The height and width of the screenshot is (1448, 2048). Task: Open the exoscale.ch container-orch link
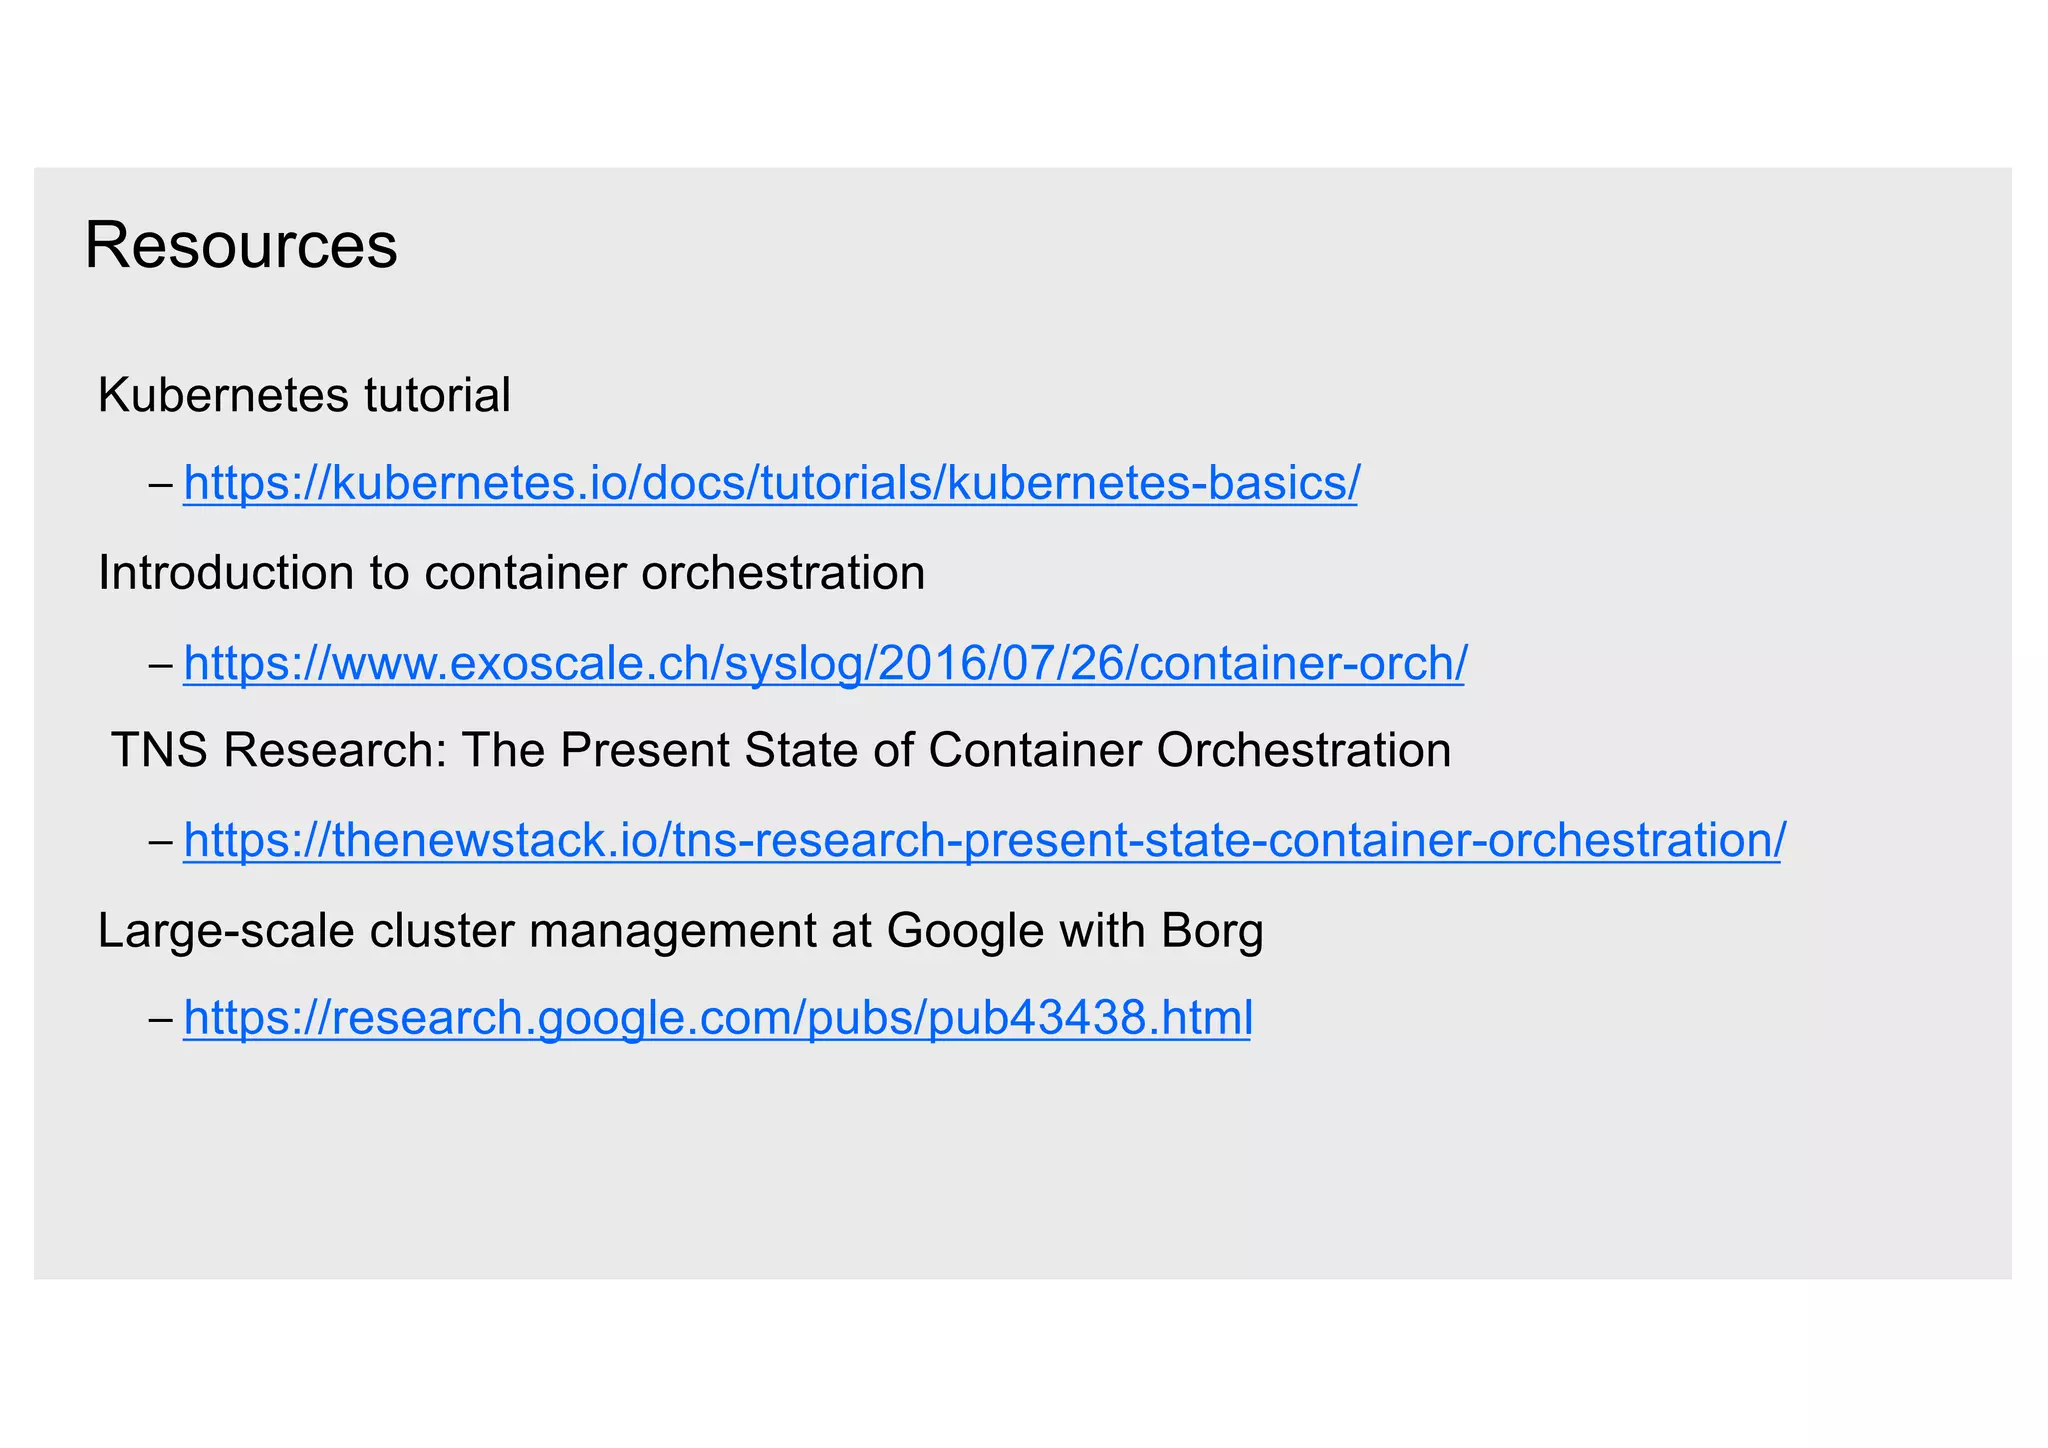[824, 663]
